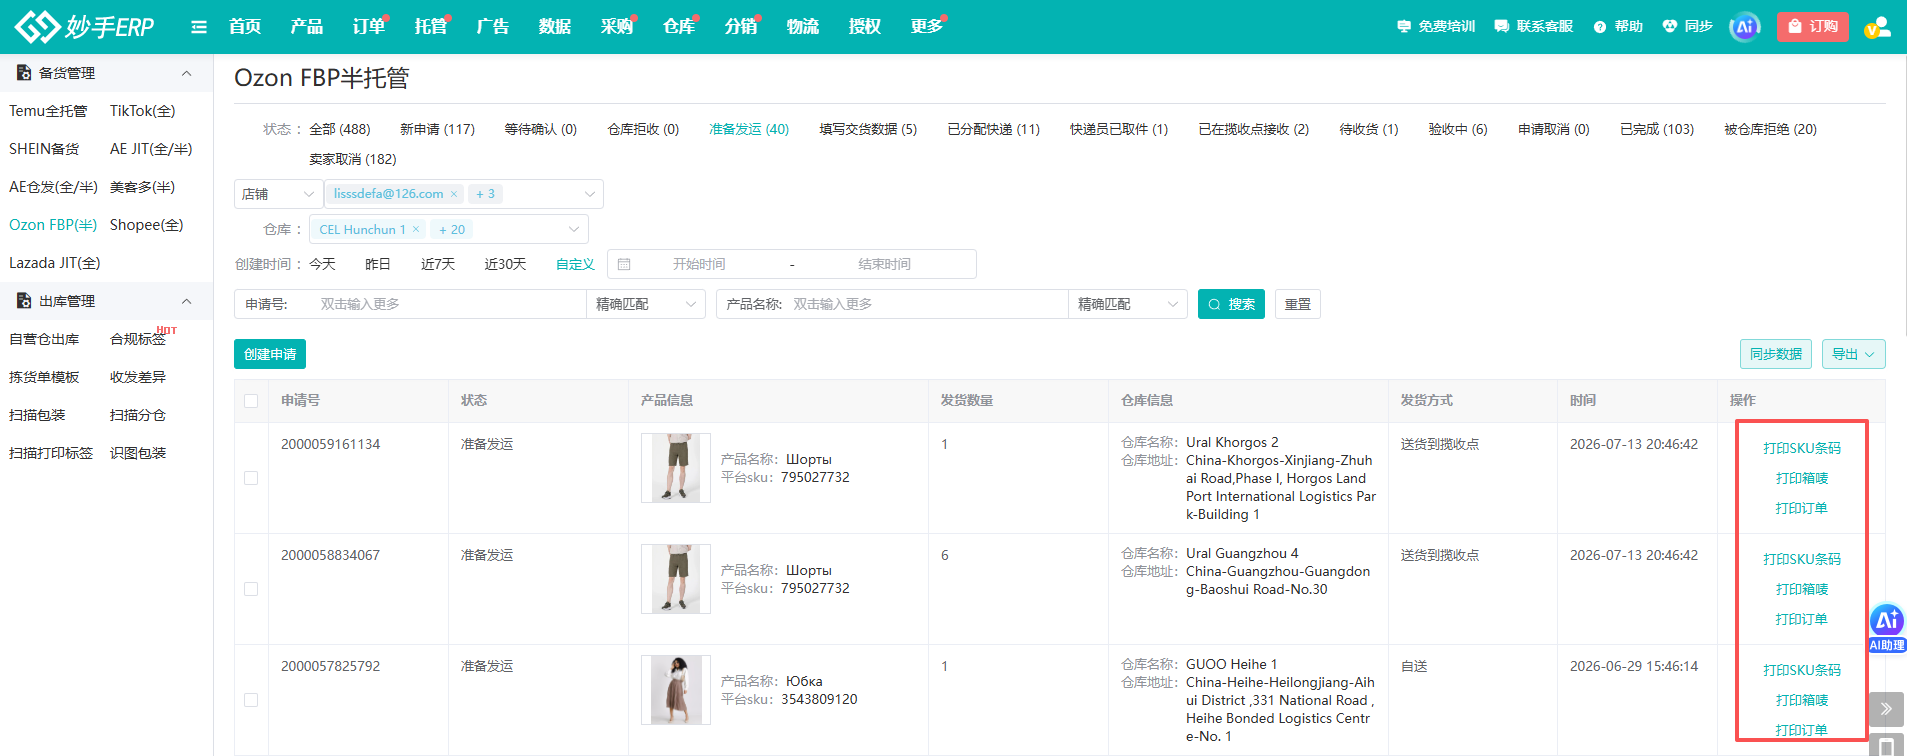This screenshot has width=1907, height=756.
Task: Open the floating AI助理 assistant icon
Action: [x=1887, y=628]
